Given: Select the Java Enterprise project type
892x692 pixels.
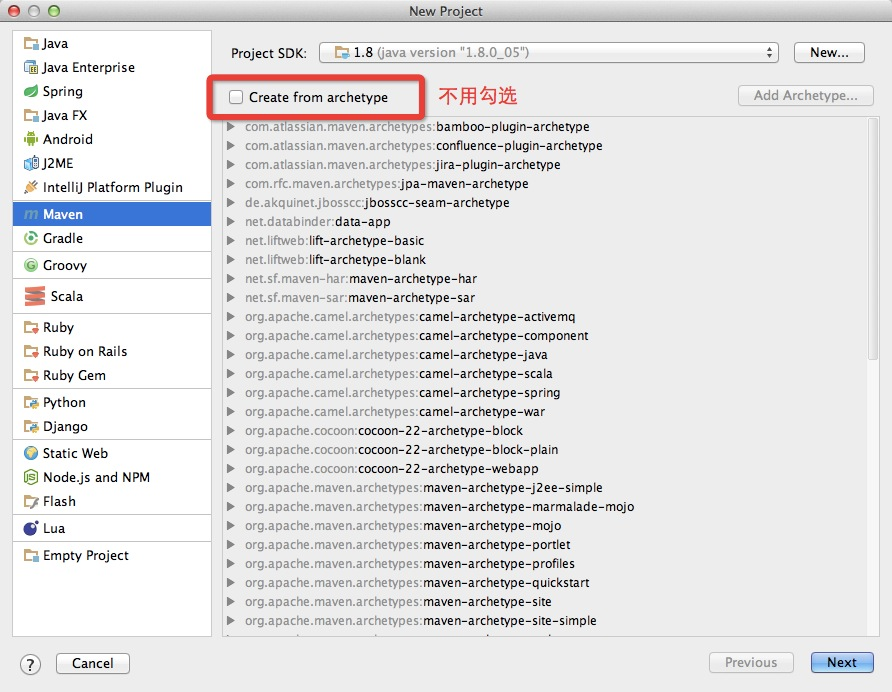Looking at the screenshot, I should (x=112, y=67).
